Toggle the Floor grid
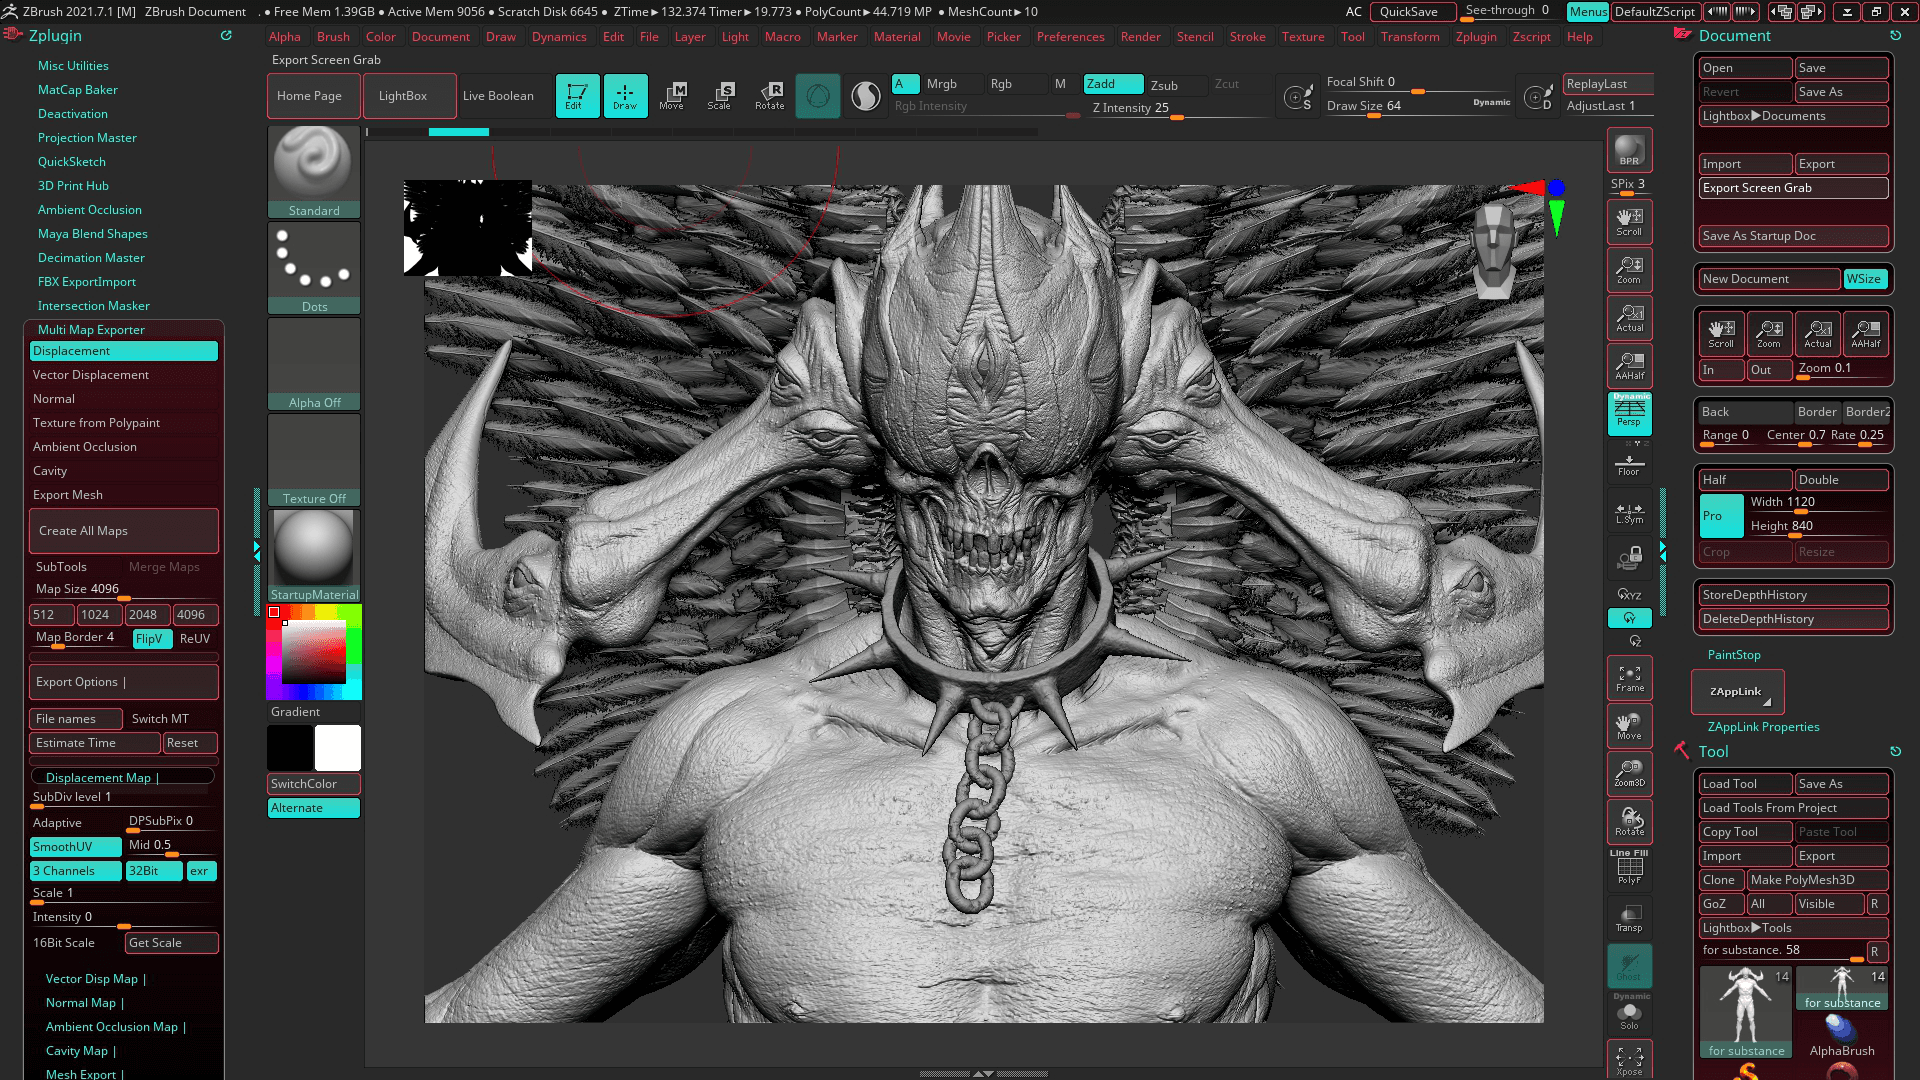This screenshot has height=1080, width=1920. pos(1629,465)
